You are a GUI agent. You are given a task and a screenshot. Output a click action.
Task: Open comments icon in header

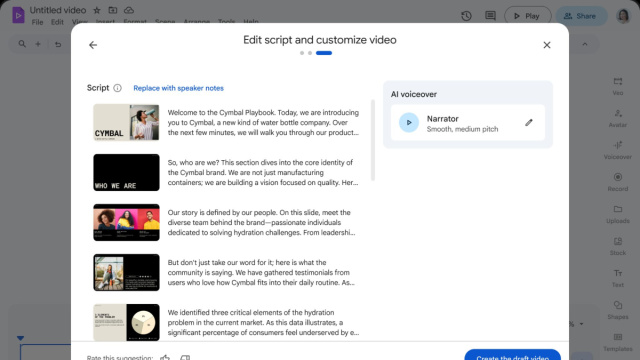(x=490, y=16)
